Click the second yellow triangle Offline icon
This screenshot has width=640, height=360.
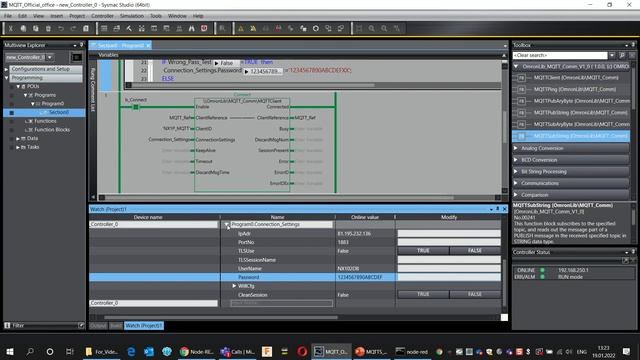point(253,29)
